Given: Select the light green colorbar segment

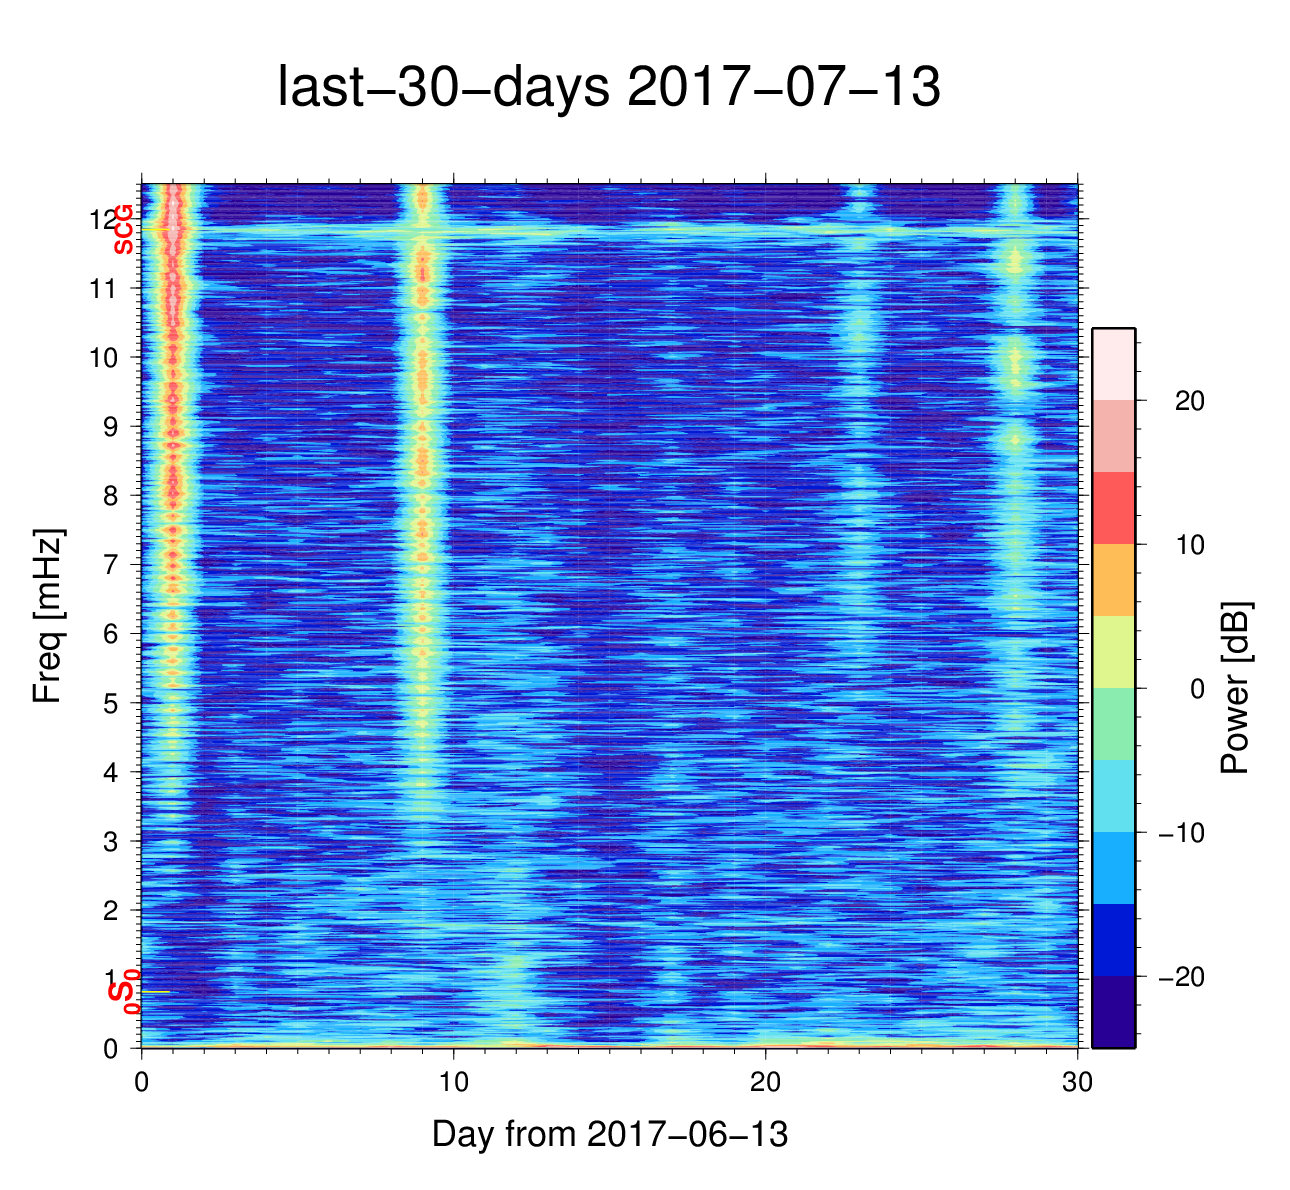Looking at the screenshot, I should click(x=1113, y=724).
